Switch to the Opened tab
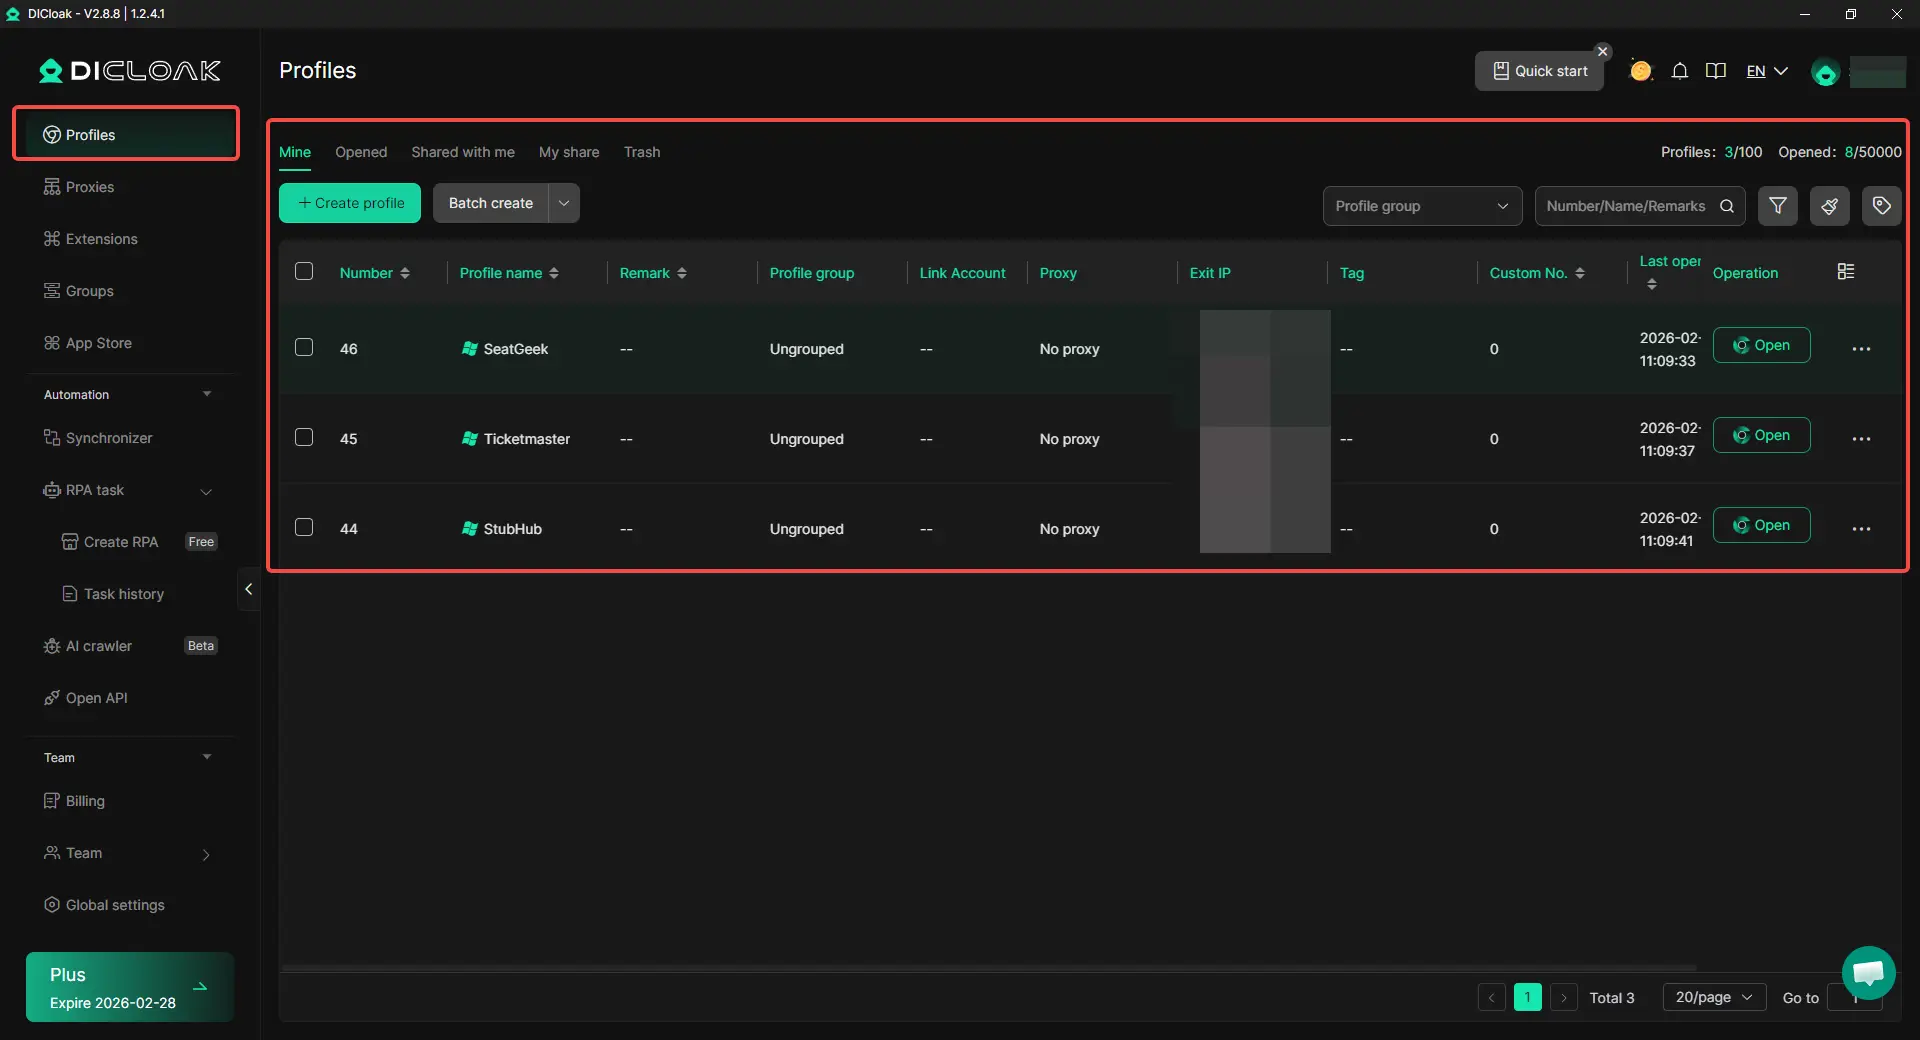 coord(361,152)
